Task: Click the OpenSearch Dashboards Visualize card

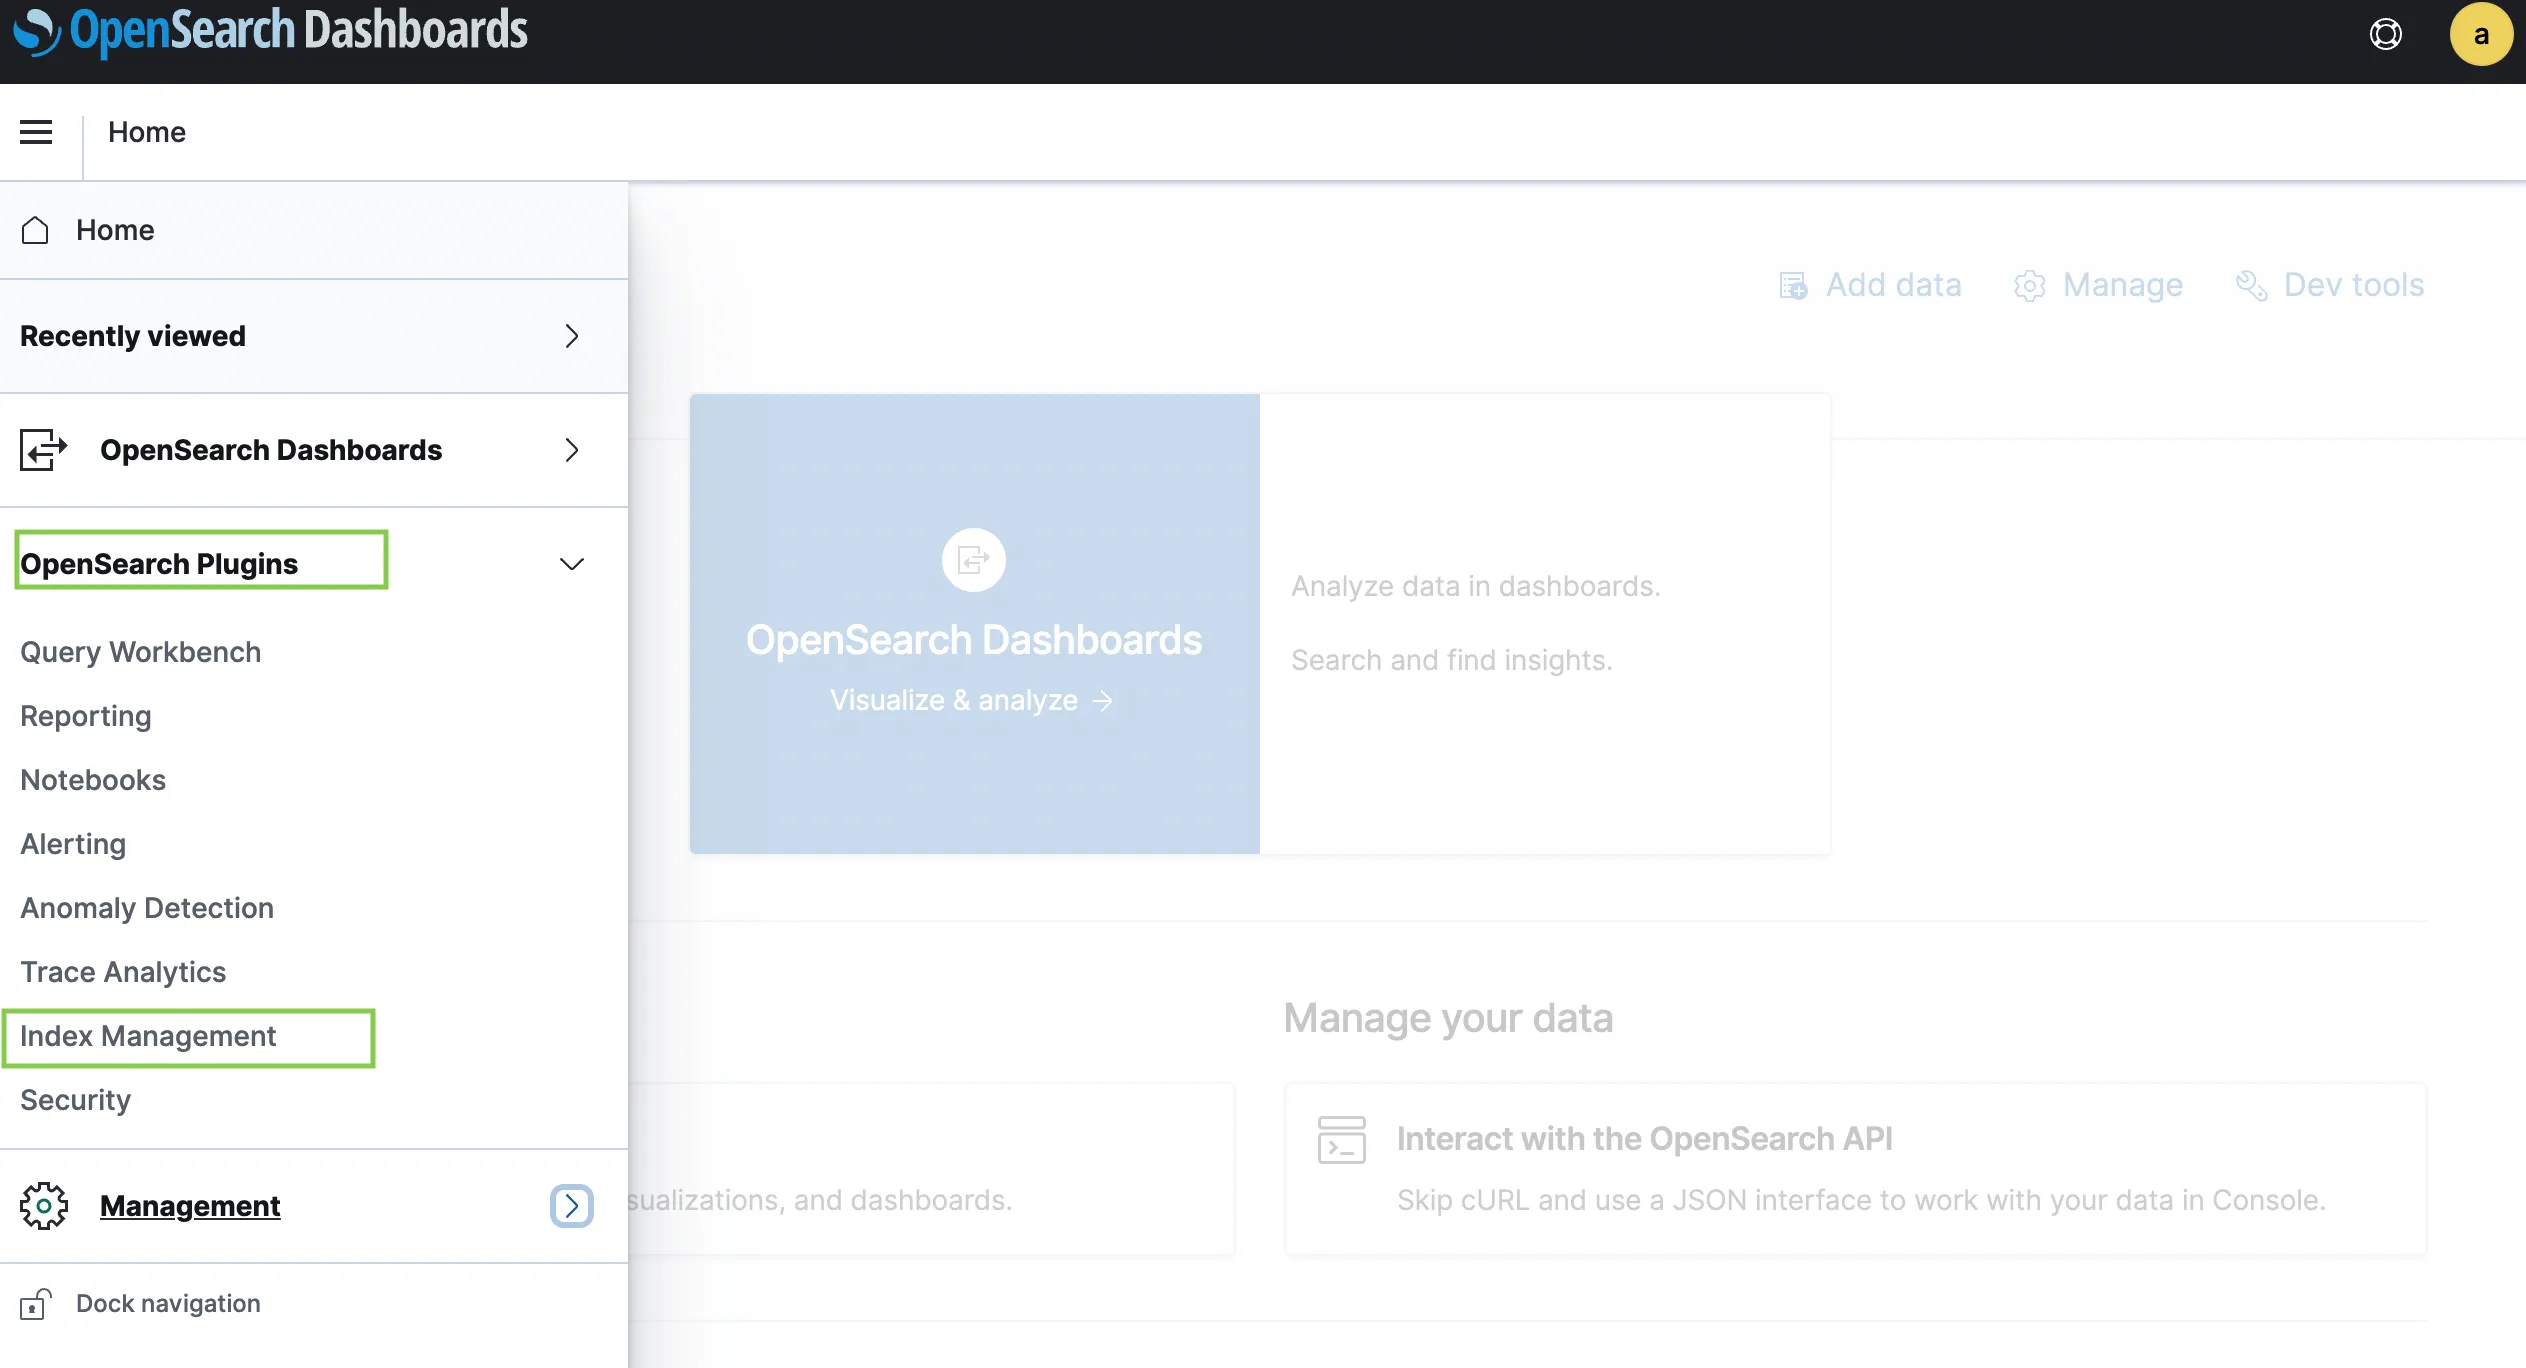Action: [973, 623]
